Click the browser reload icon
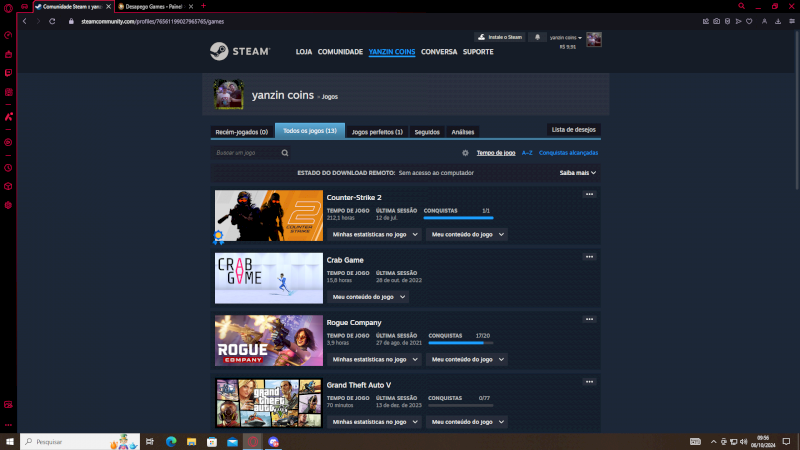This screenshot has height=450, width=800. (x=52, y=21)
